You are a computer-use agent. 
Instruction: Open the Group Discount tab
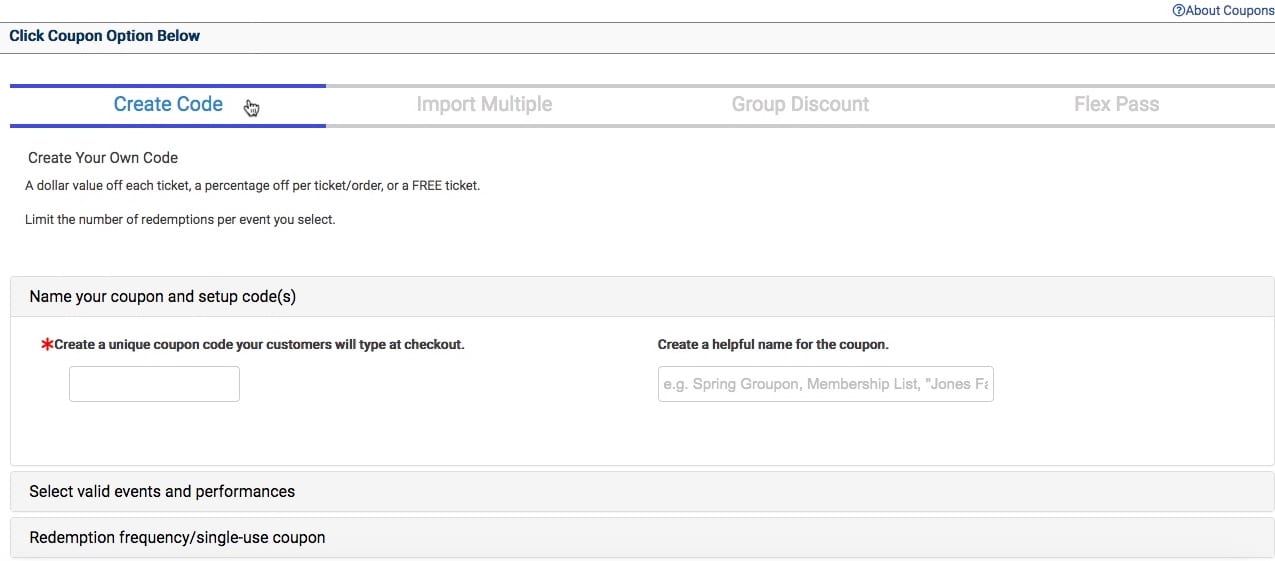point(800,105)
